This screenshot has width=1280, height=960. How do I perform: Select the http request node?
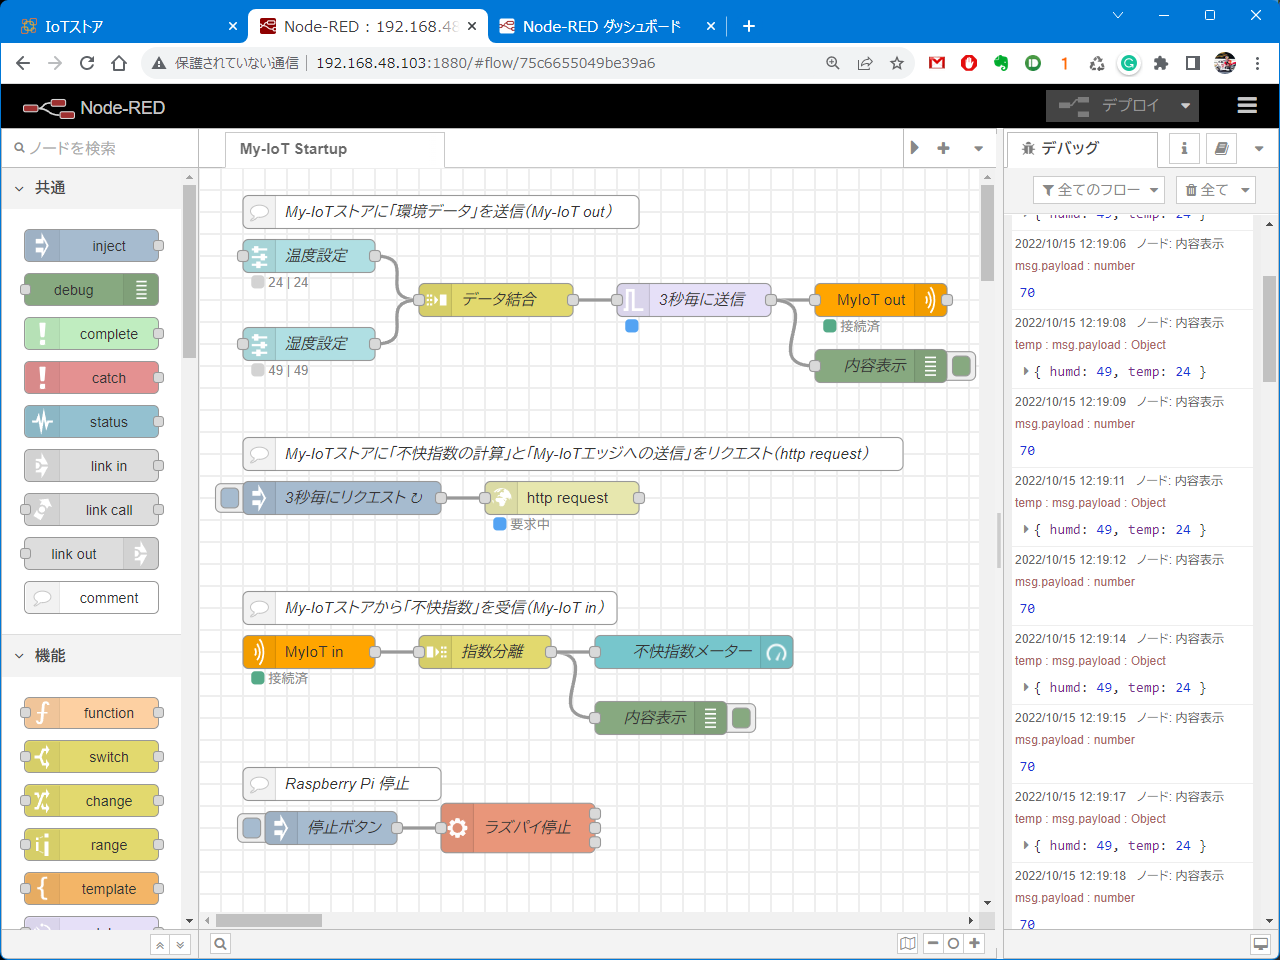(x=561, y=498)
